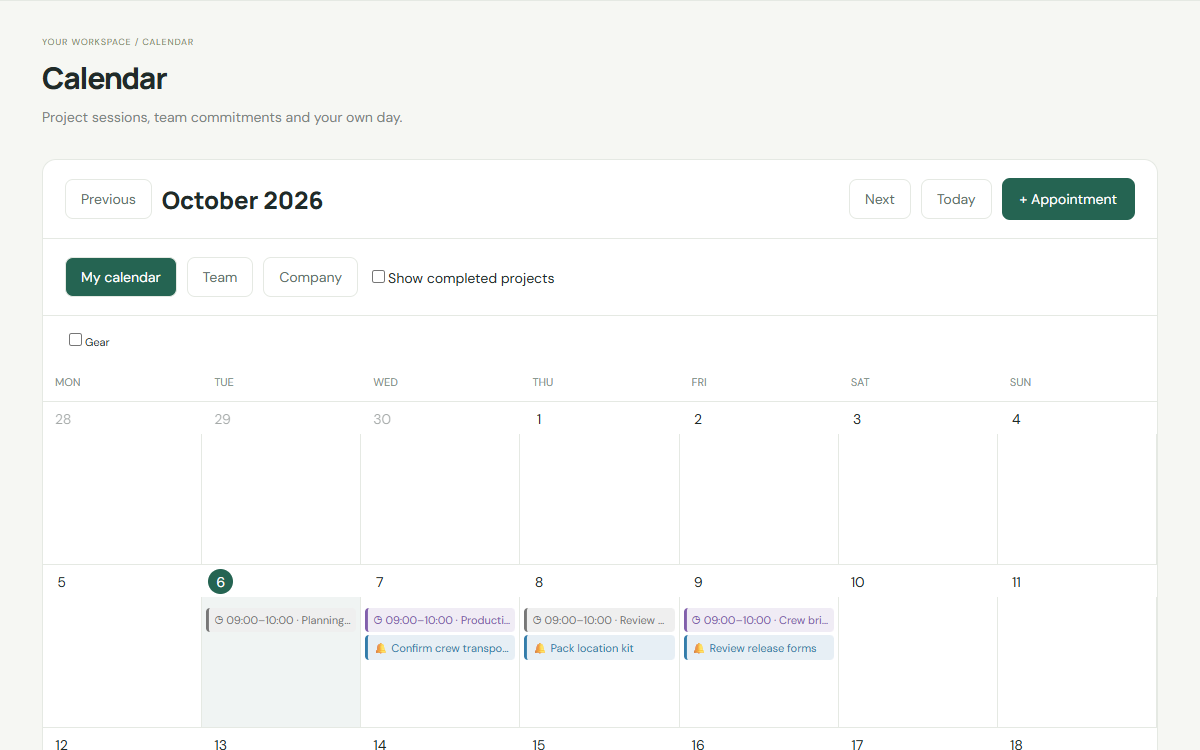
Task: Select greyed-out day 29
Action: point(222,419)
